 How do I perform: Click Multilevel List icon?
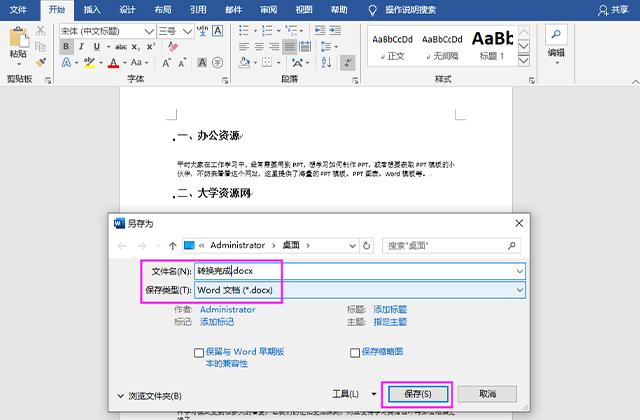(291, 30)
